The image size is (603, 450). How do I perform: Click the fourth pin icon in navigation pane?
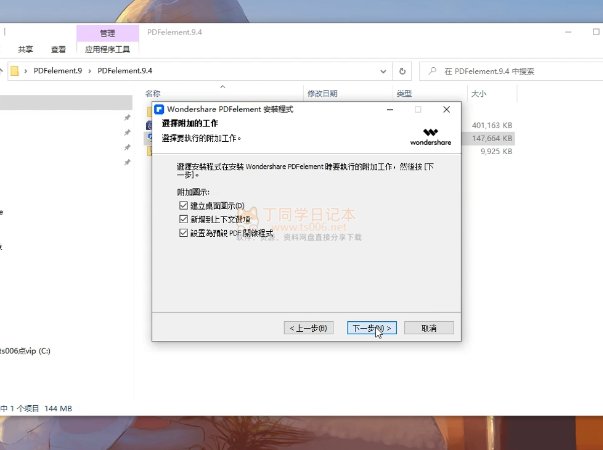point(127,162)
